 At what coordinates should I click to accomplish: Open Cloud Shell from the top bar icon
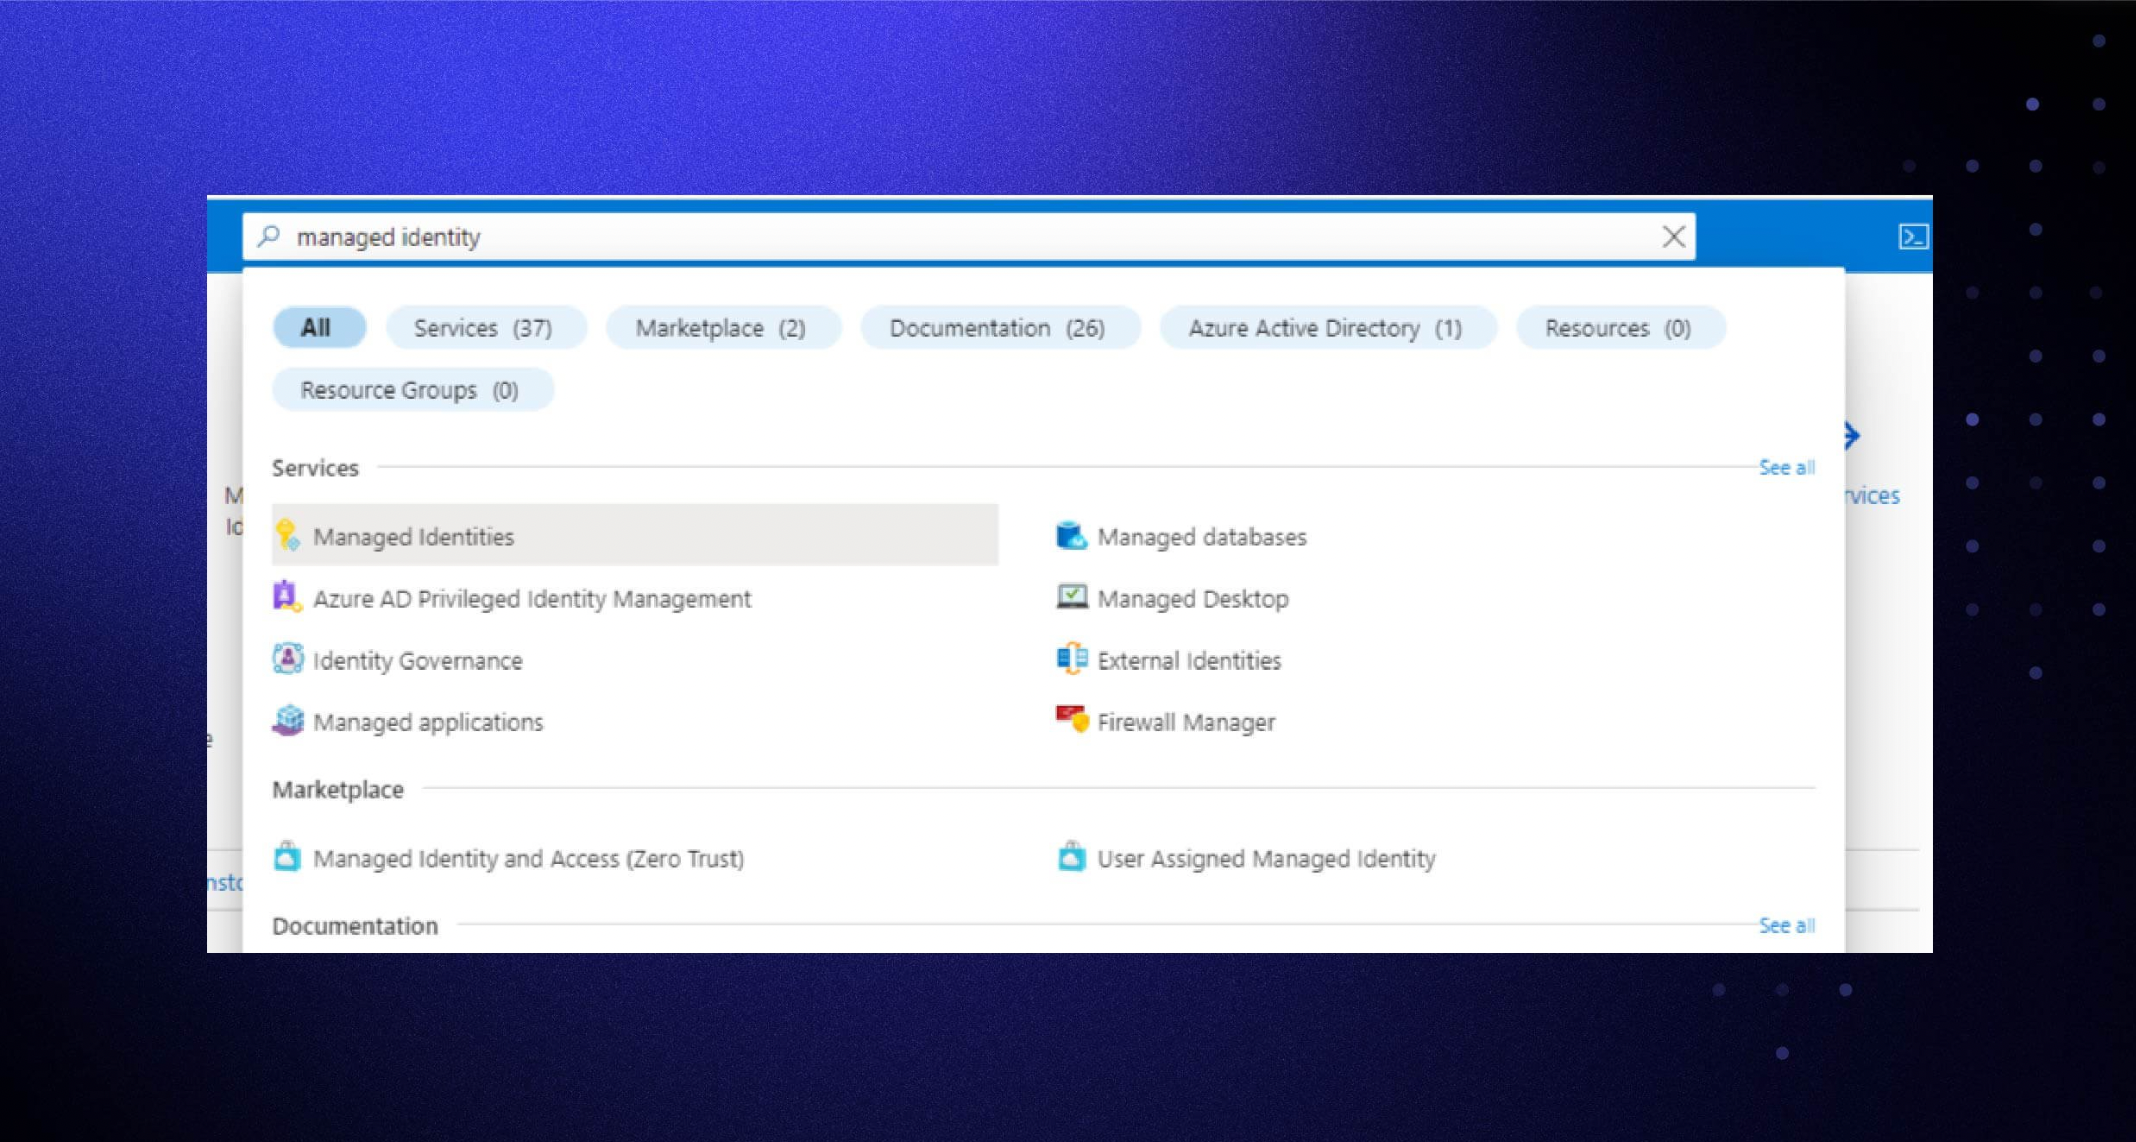[1913, 237]
